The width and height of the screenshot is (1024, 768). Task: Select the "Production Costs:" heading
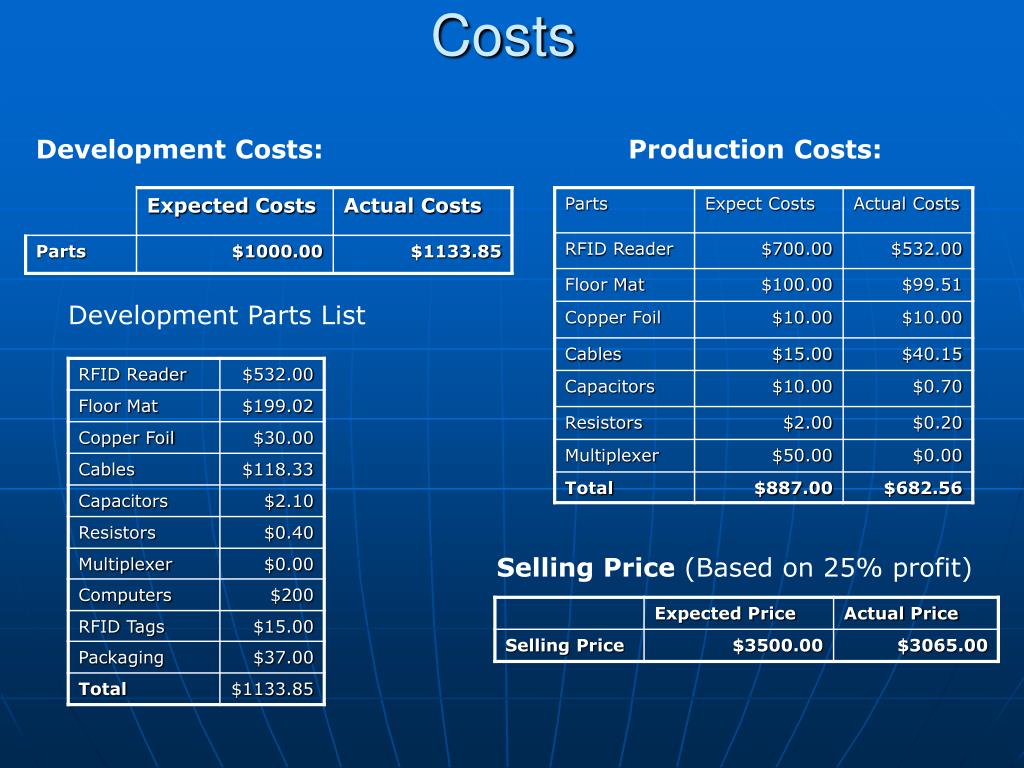point(755,150)
